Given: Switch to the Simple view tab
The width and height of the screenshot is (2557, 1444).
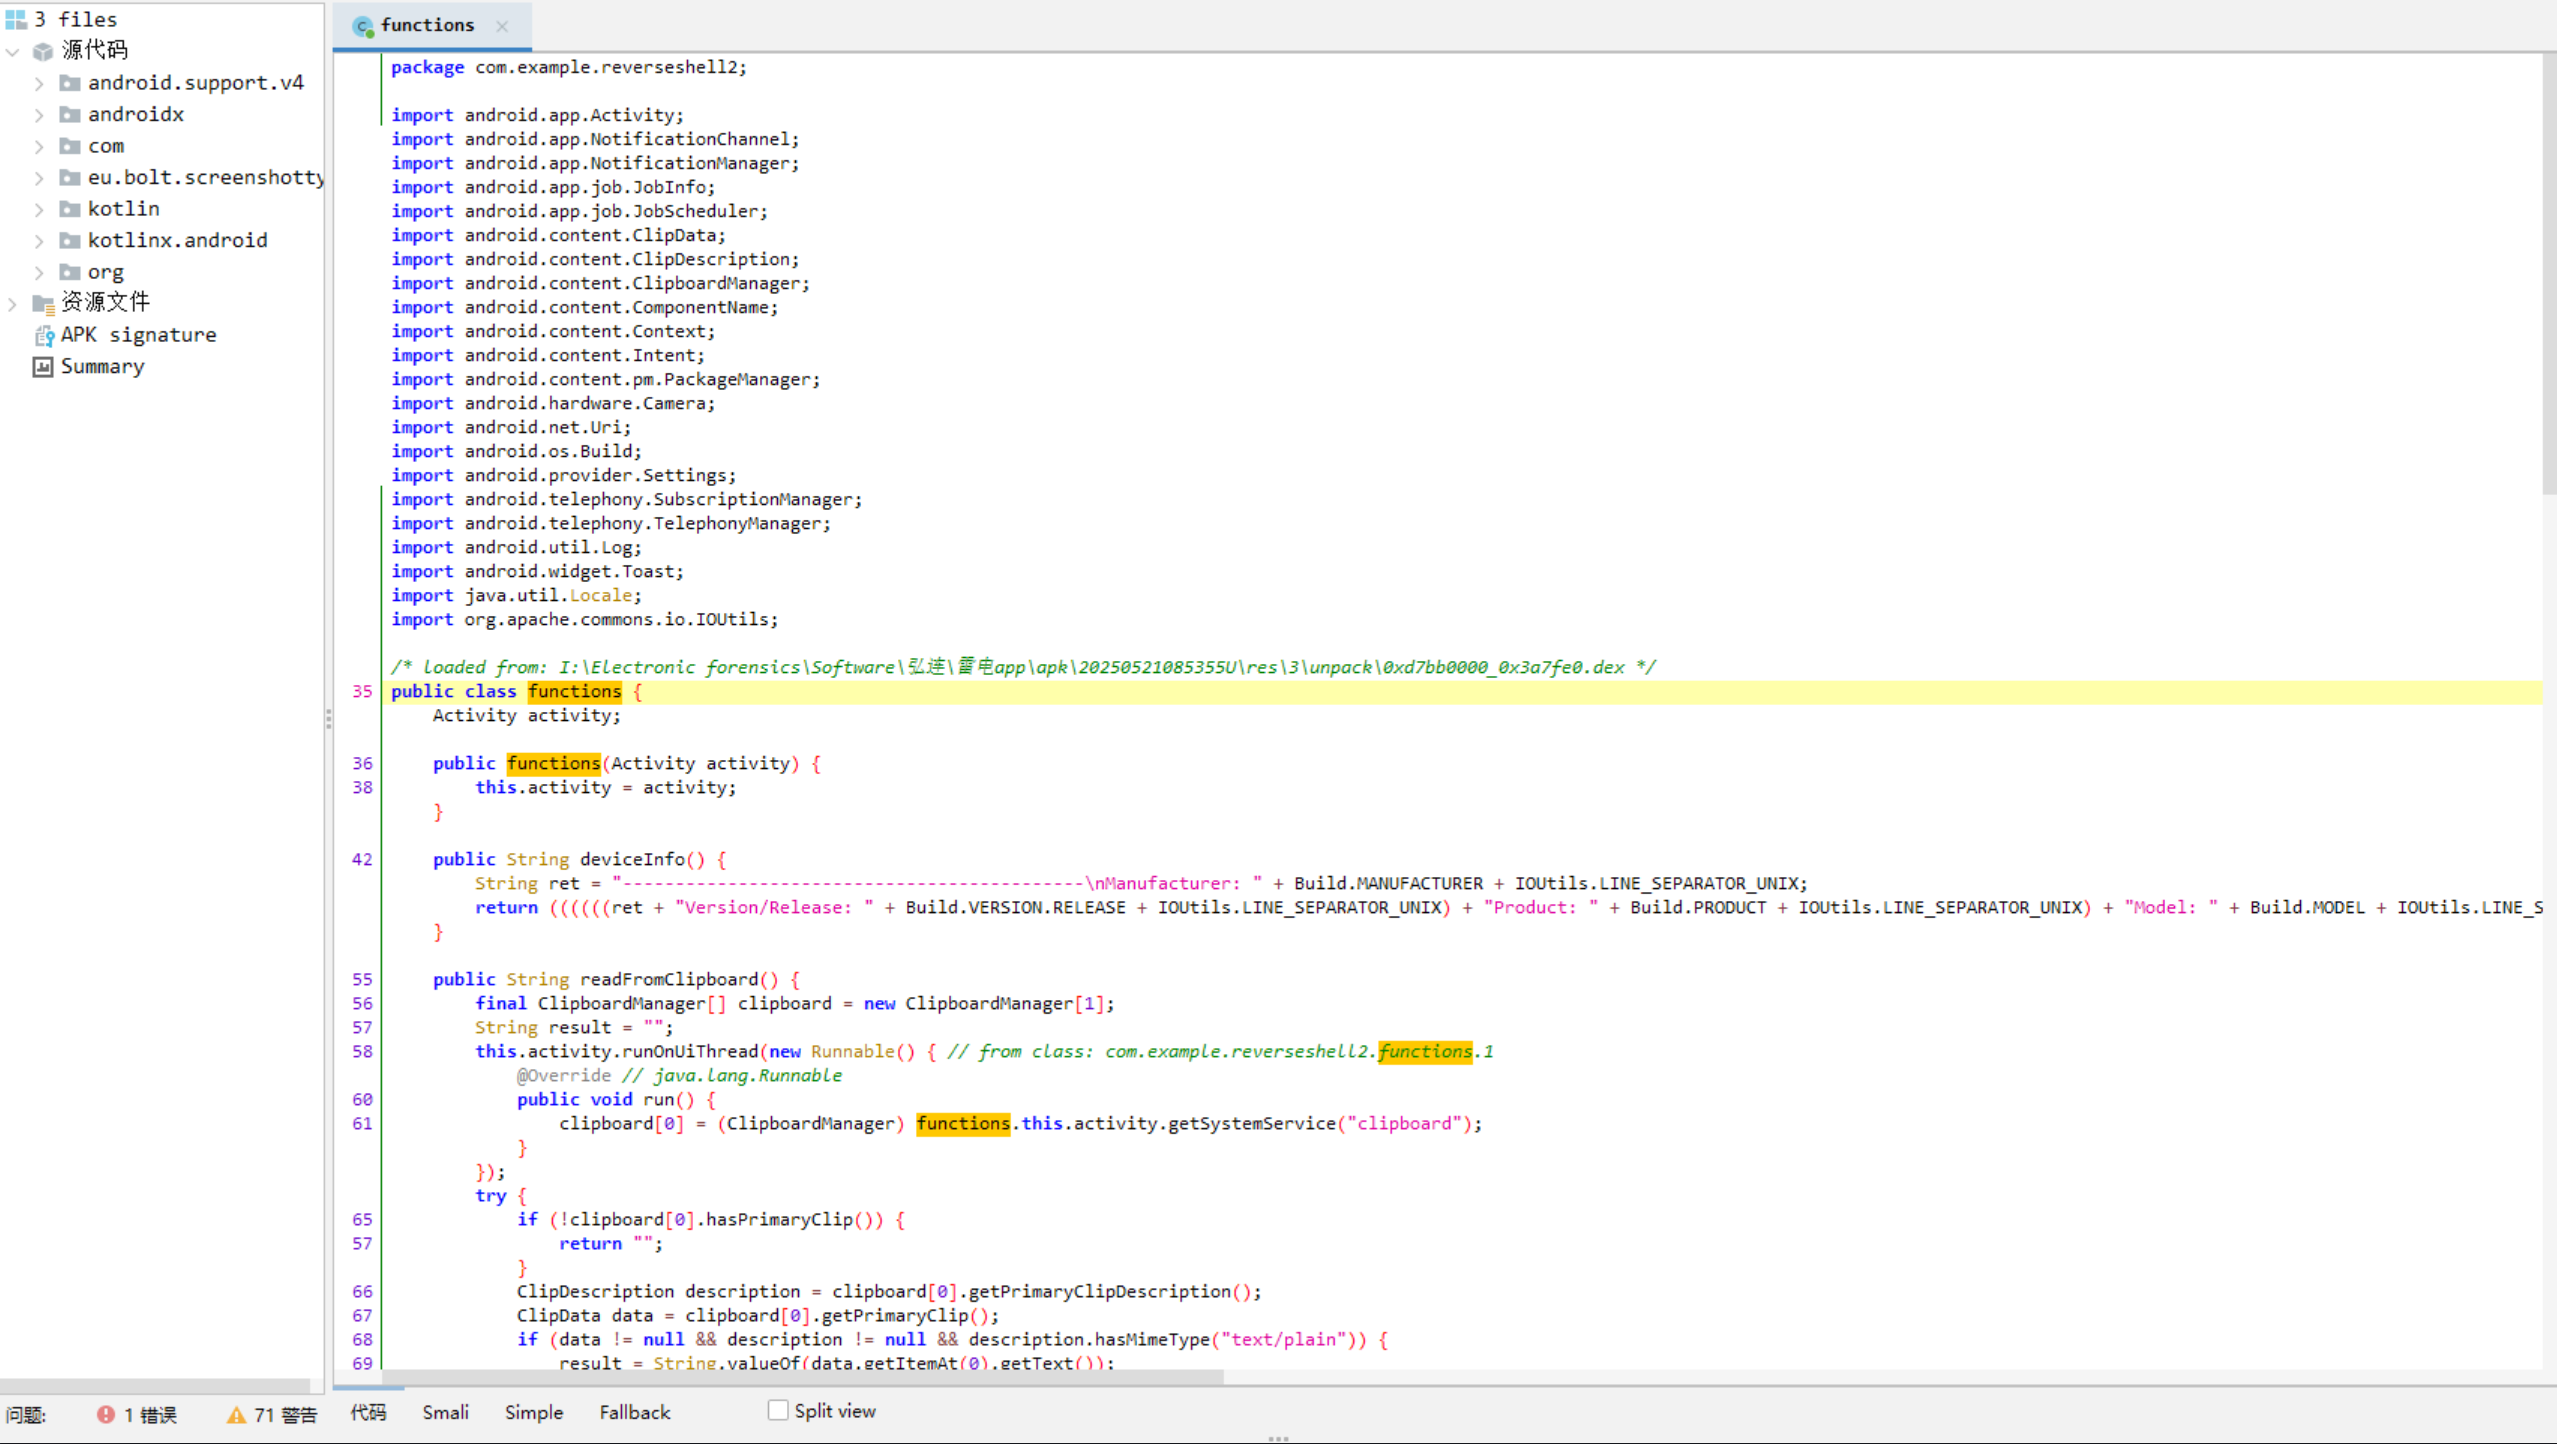Looking at the screenshot, I should [x=533, y=1412].
